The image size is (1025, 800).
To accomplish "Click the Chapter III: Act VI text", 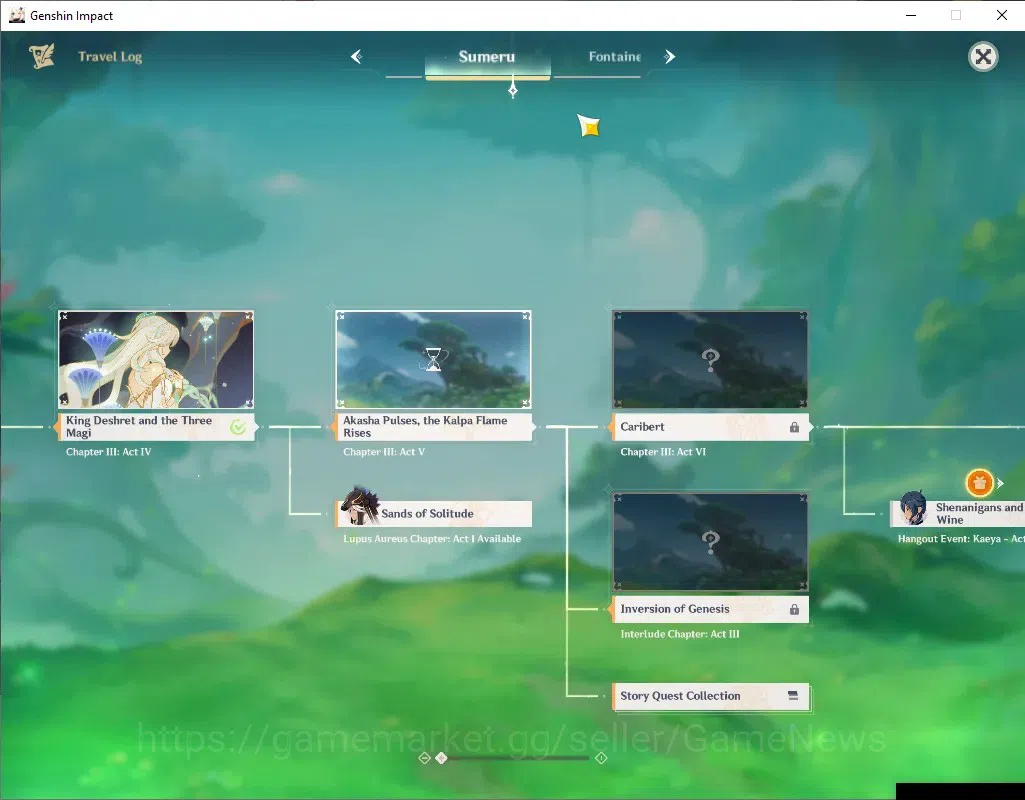I will tap(663, 452).
